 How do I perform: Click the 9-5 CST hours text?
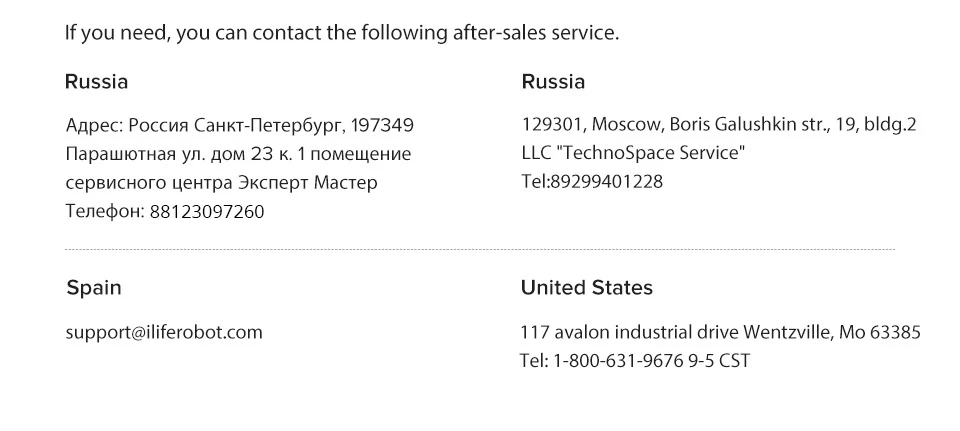pos(719,360)
